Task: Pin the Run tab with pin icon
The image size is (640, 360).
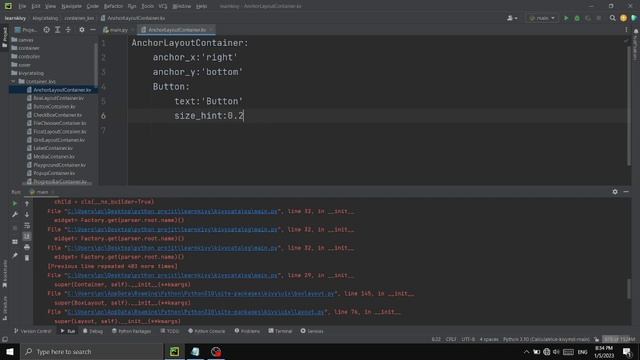Action: 15,256
